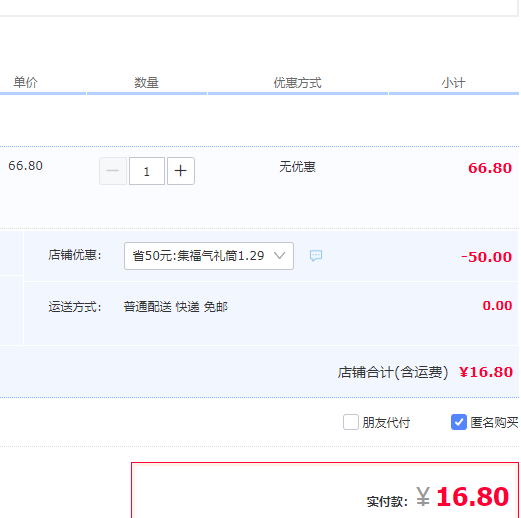Click the plus quantity button
Screen dimensions: 521x518
tap(181, 171)
